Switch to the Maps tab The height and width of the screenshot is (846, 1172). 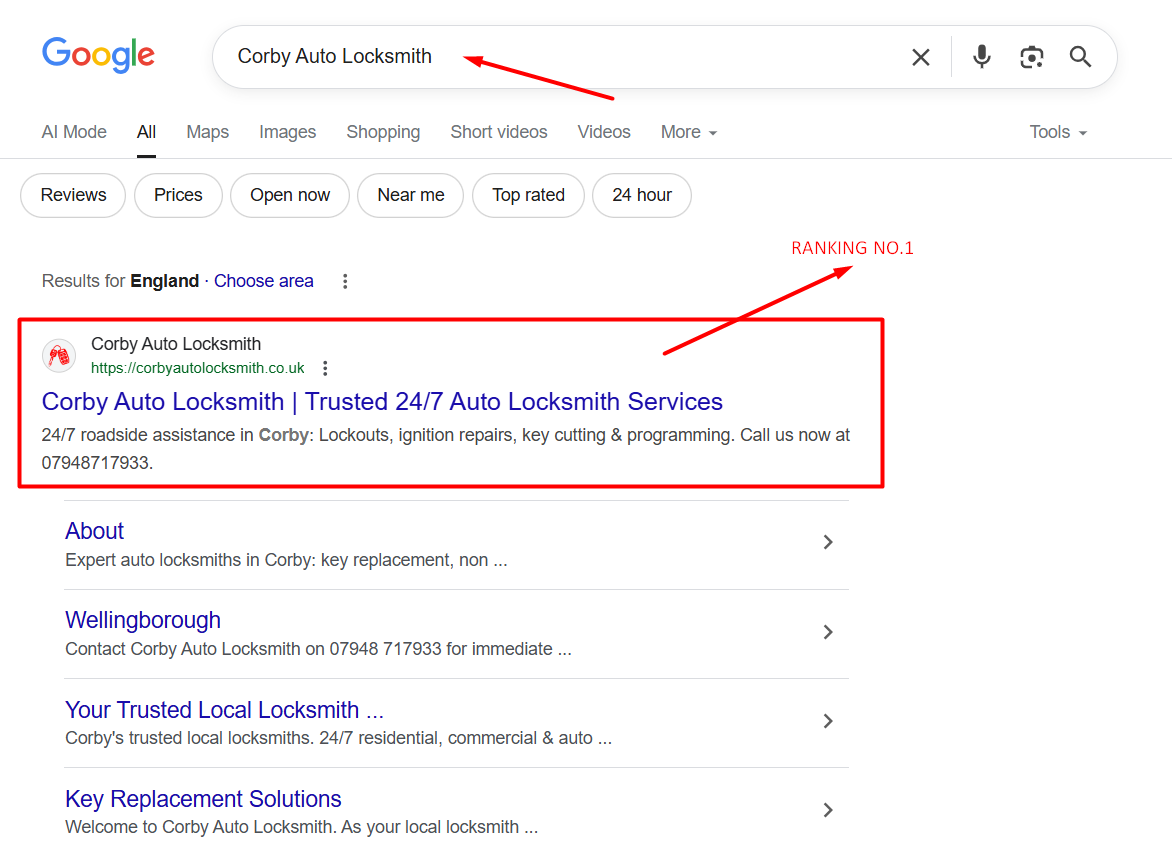coord(207,132)
